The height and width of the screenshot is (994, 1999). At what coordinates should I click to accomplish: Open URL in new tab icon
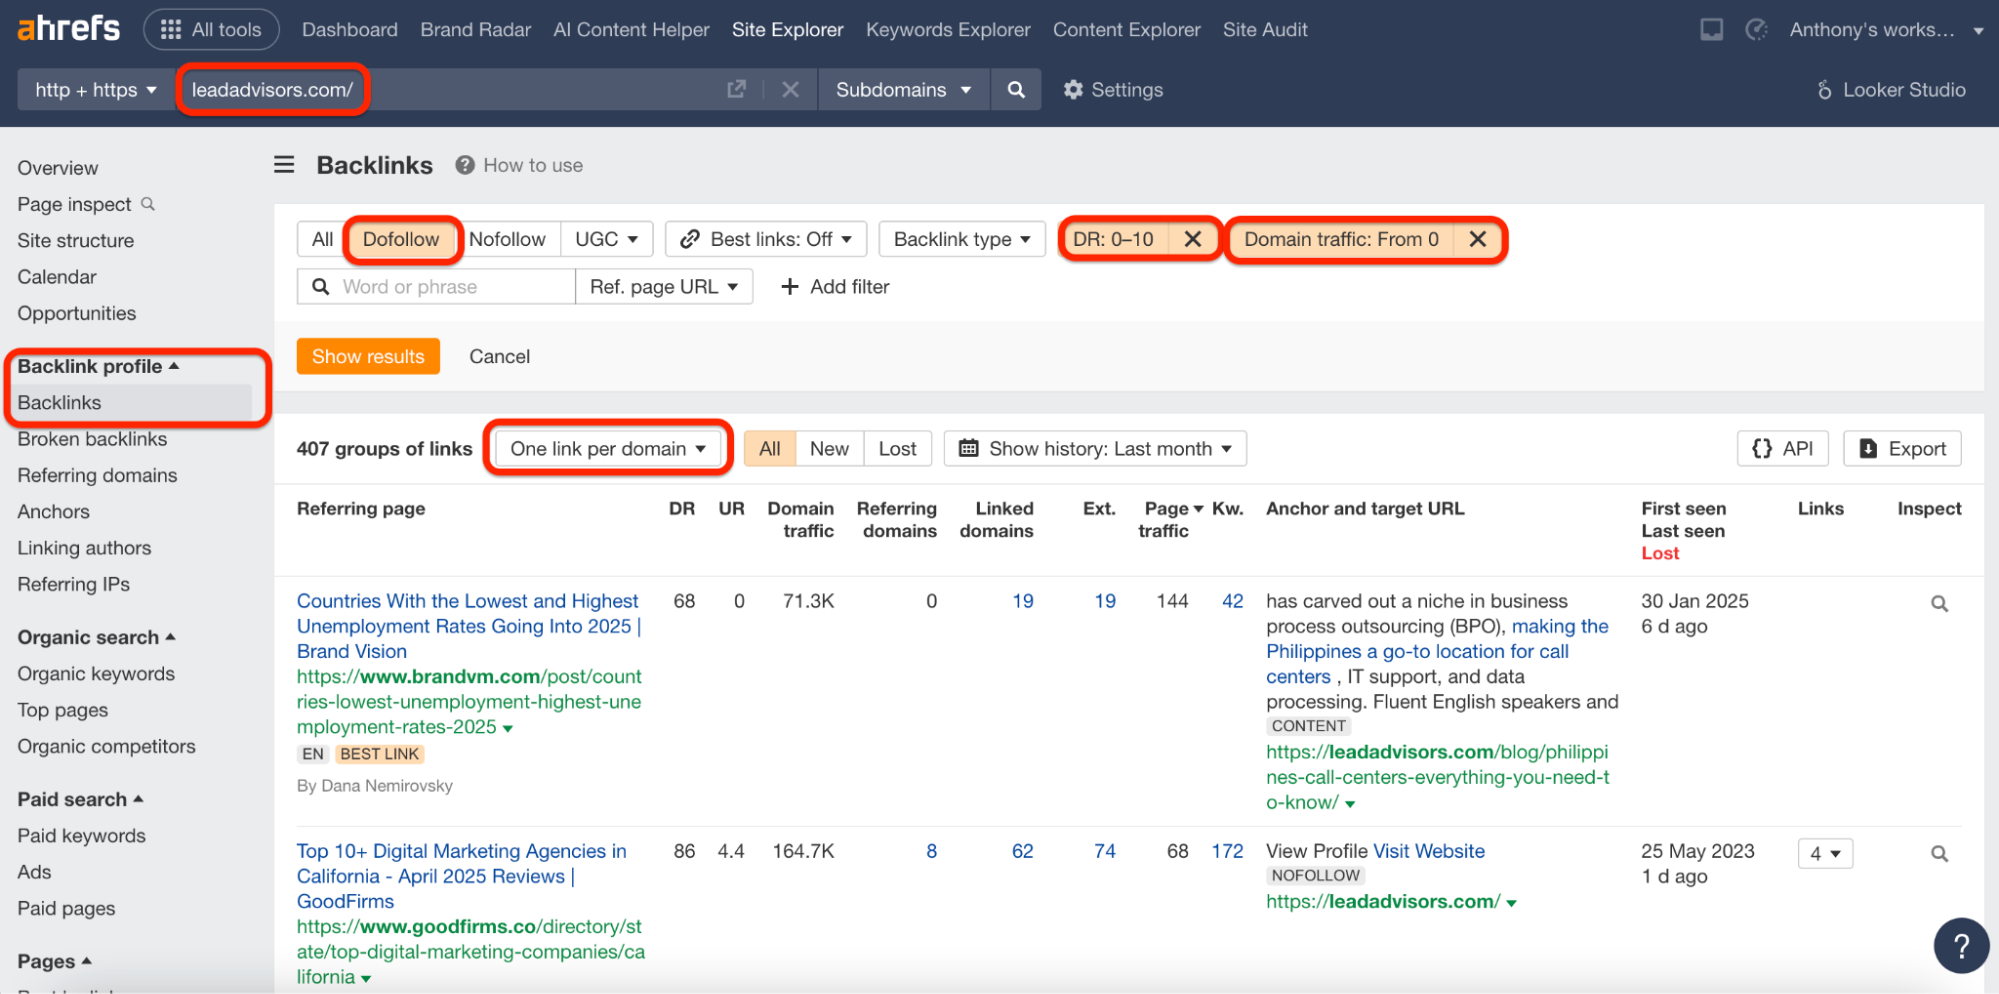tap(737, 89)
